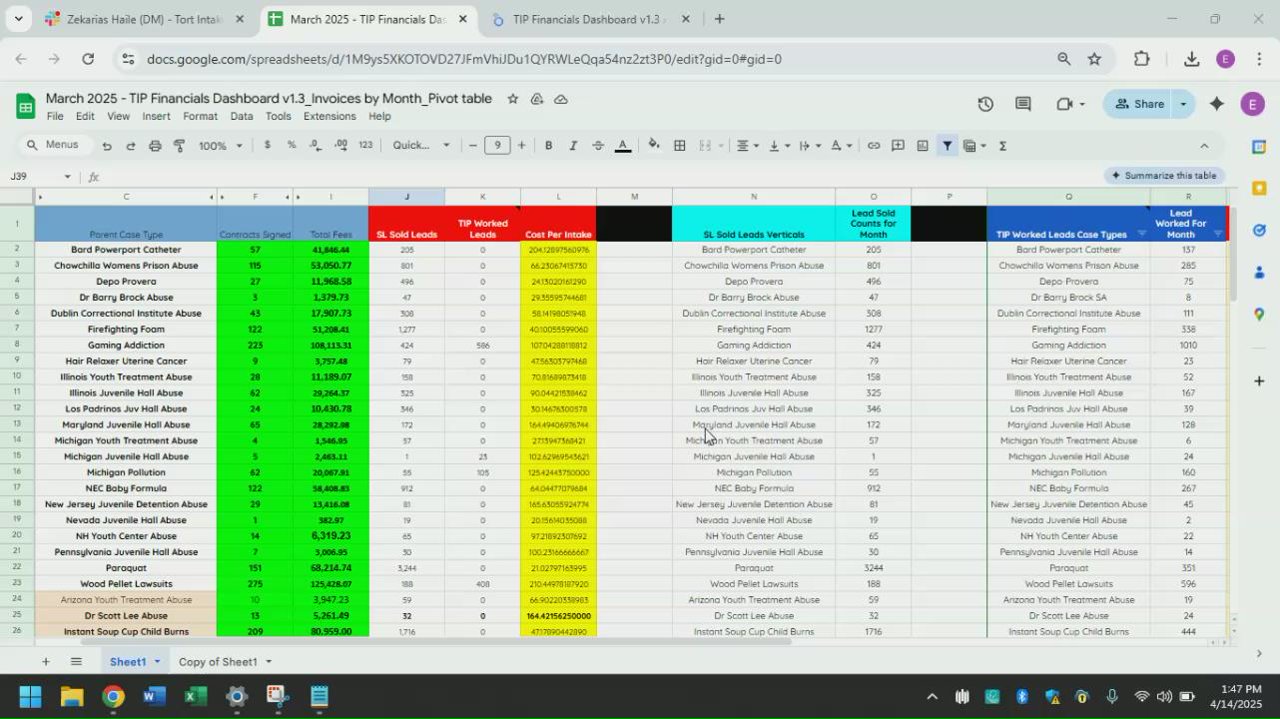
Task: Move document using the folder icon
Action: [537, 99]
